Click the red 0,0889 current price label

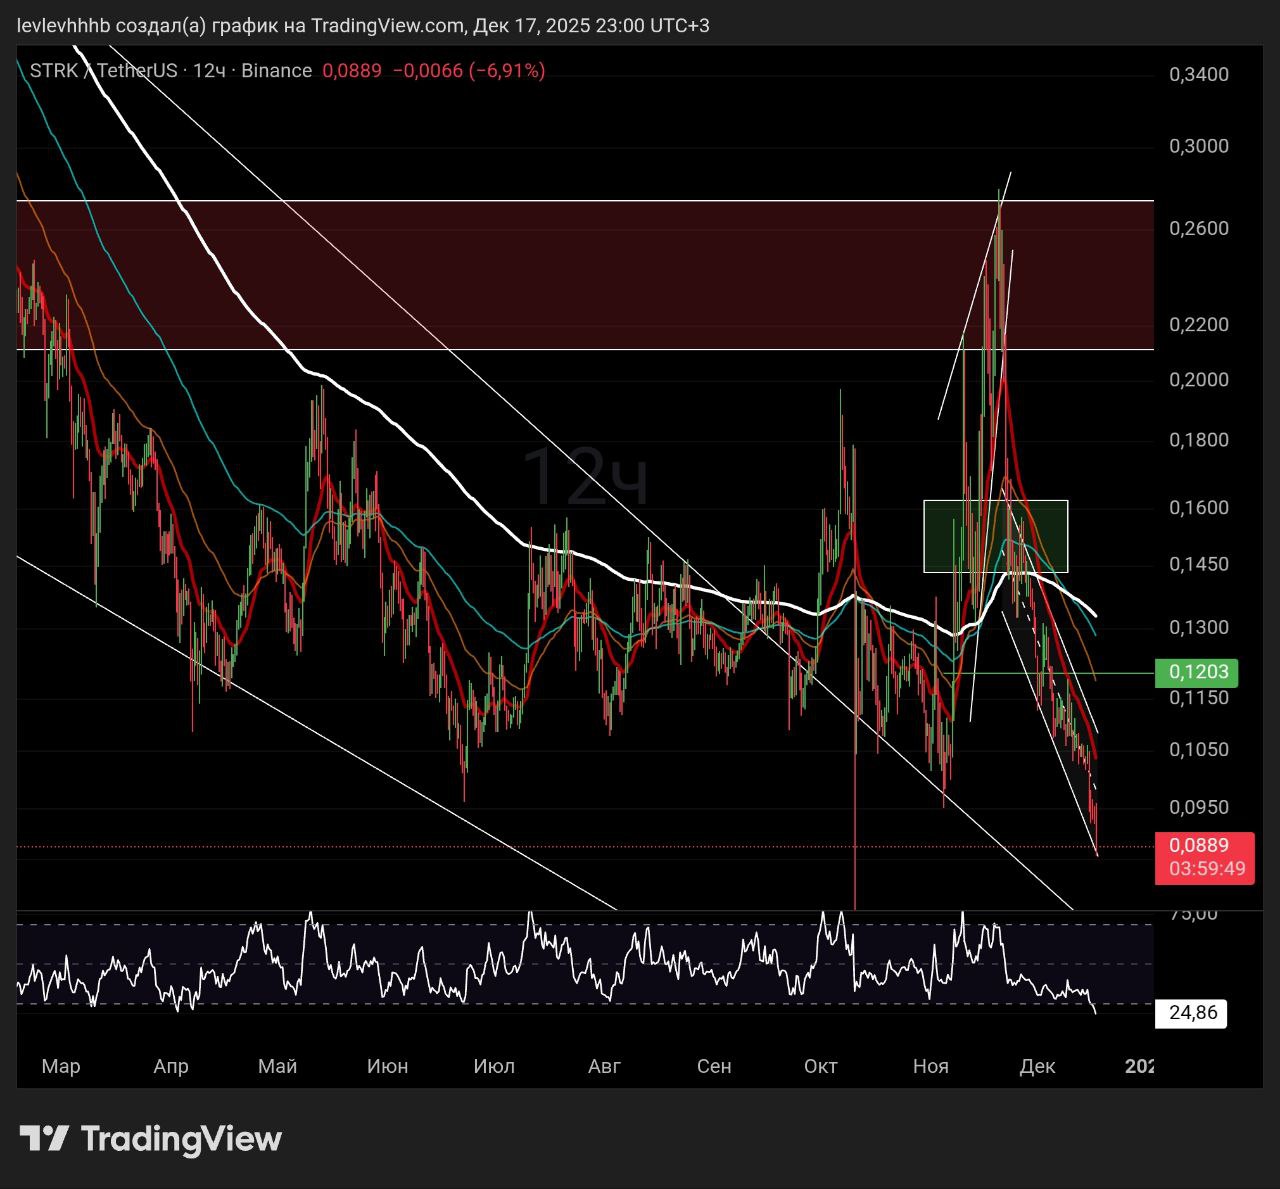[1198, 846]
